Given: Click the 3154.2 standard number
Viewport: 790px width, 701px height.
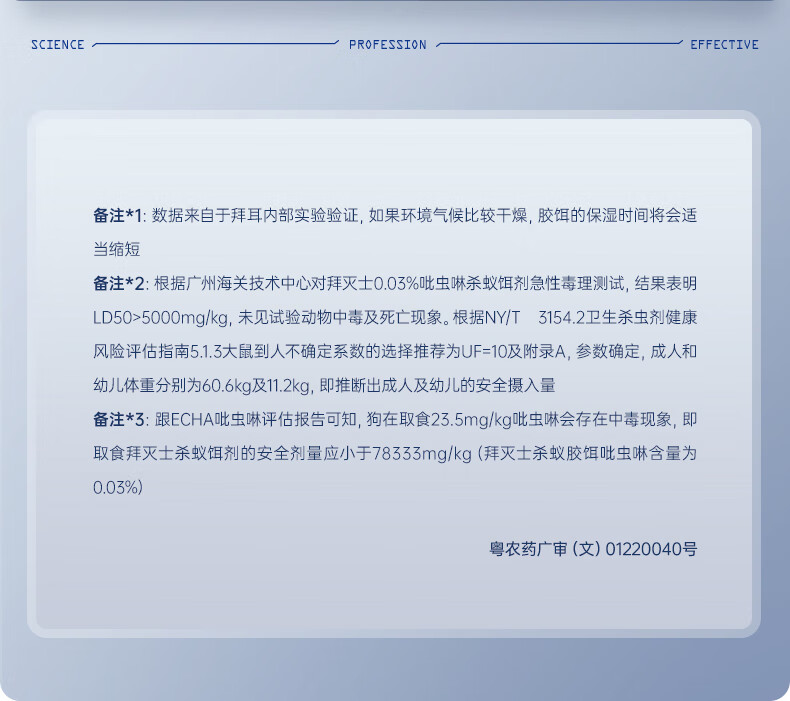Looking at the screenshot, I should click(x=561, y=317).
